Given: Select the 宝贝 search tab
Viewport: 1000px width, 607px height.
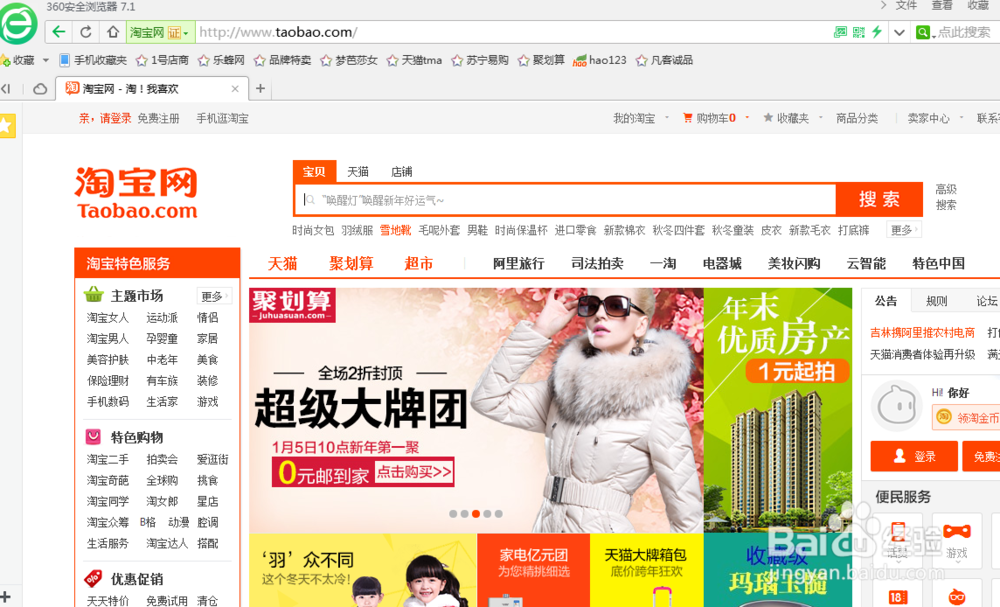Looking at the screenshot, I should pyautogui.click(x=314, y=171).
